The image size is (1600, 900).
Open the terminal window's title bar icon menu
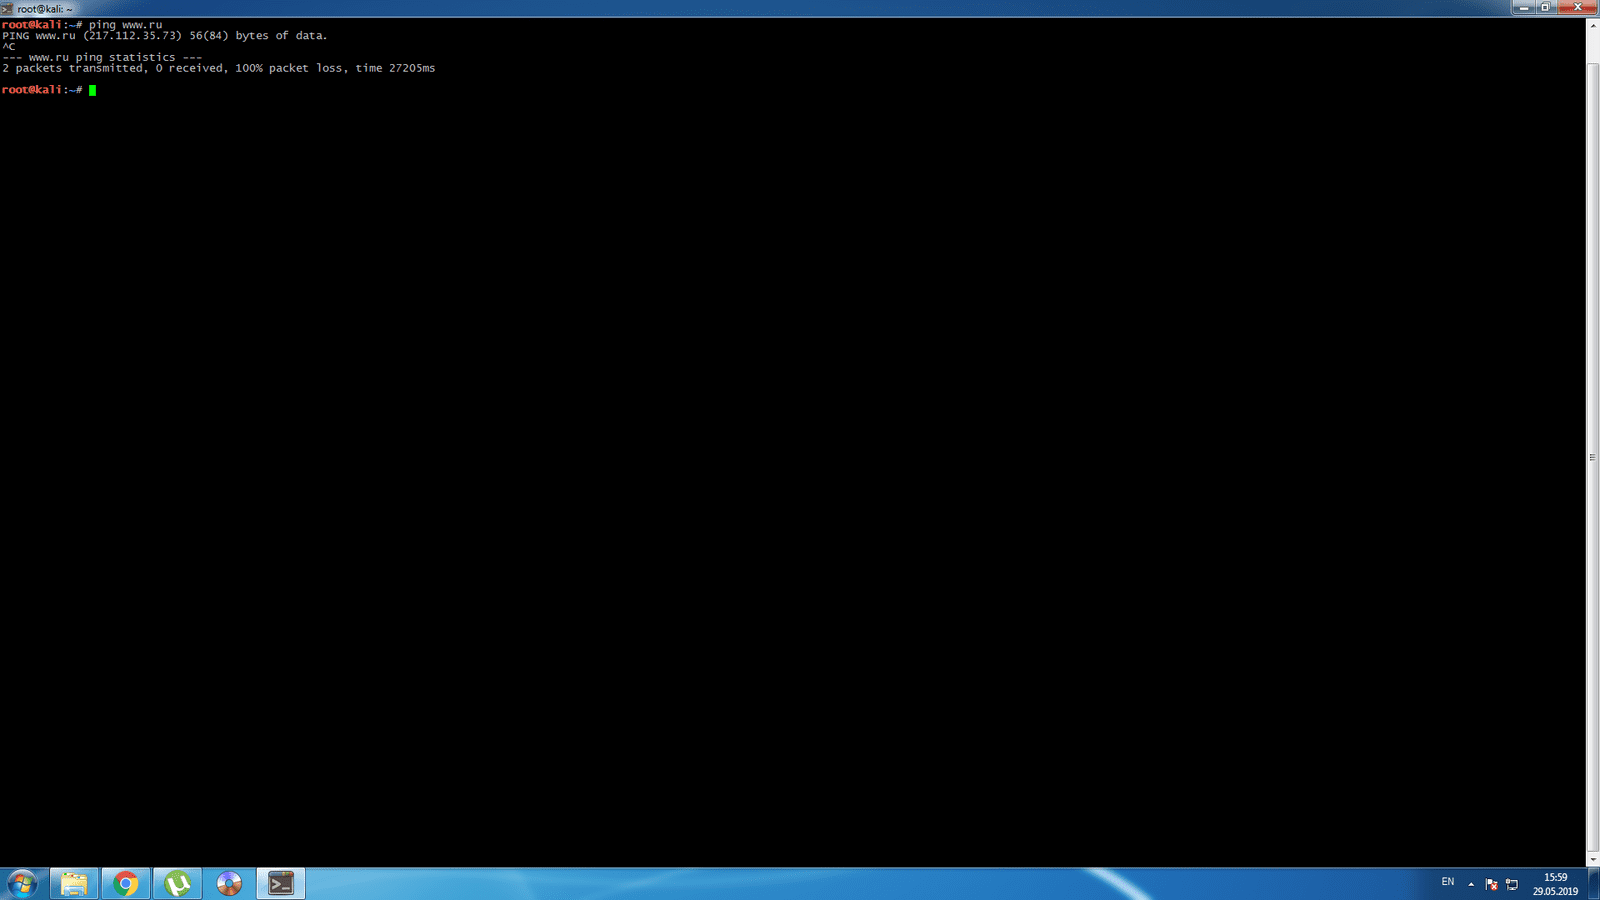tap(7, 8)
